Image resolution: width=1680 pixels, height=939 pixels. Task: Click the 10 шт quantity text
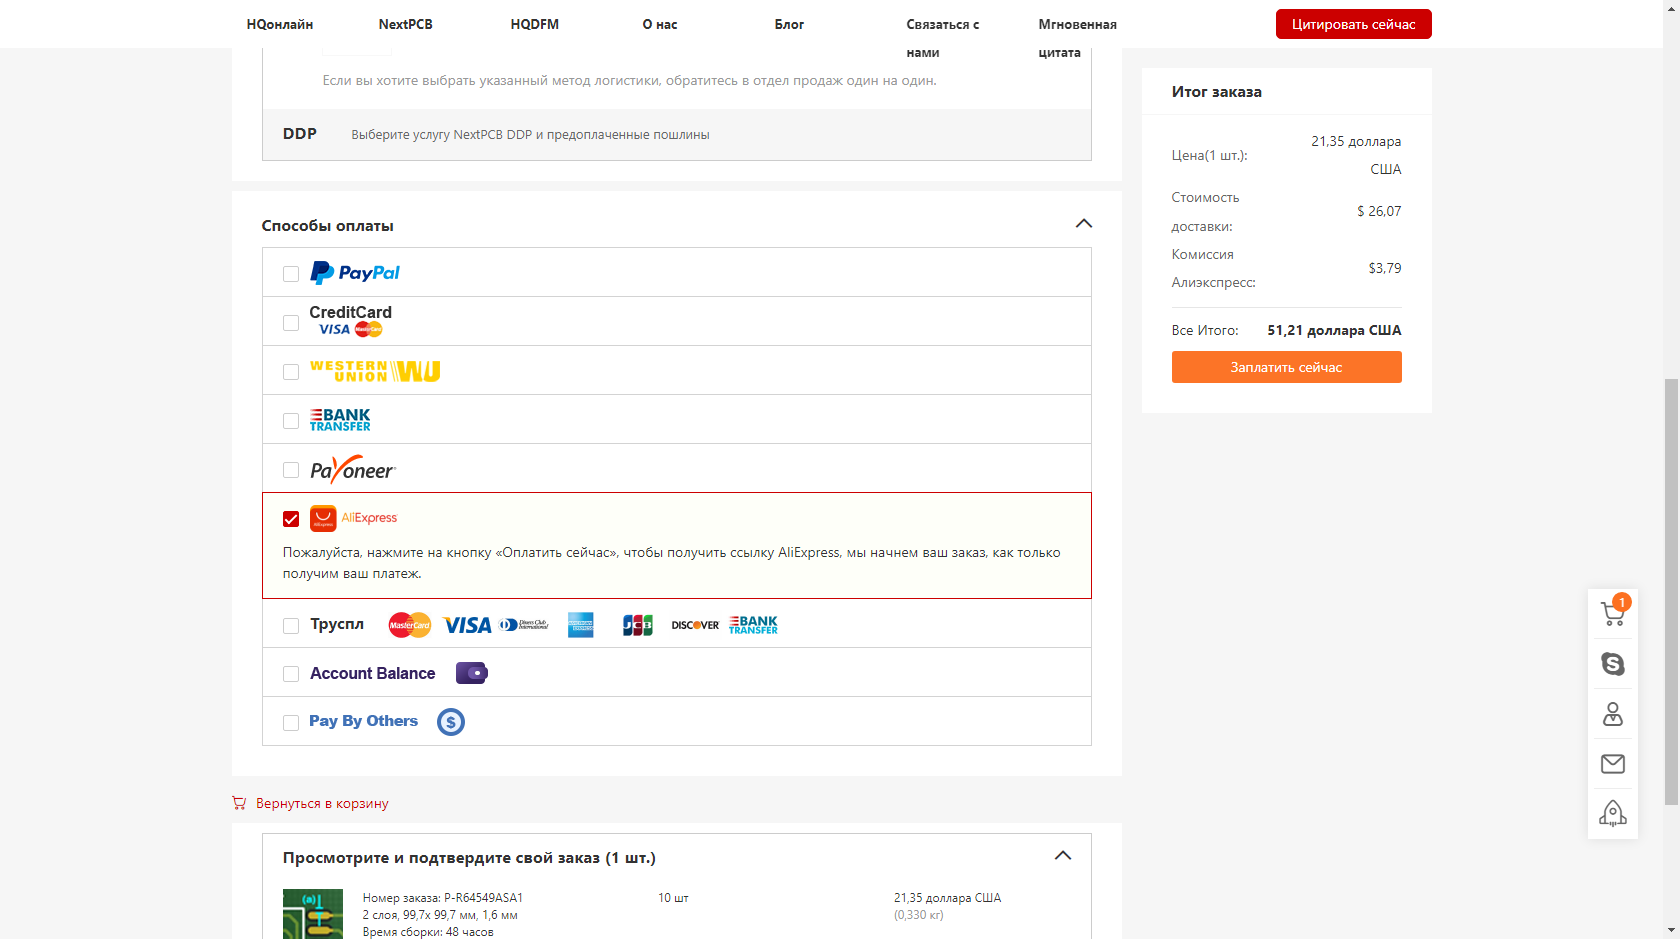click(x=673, y=898)
